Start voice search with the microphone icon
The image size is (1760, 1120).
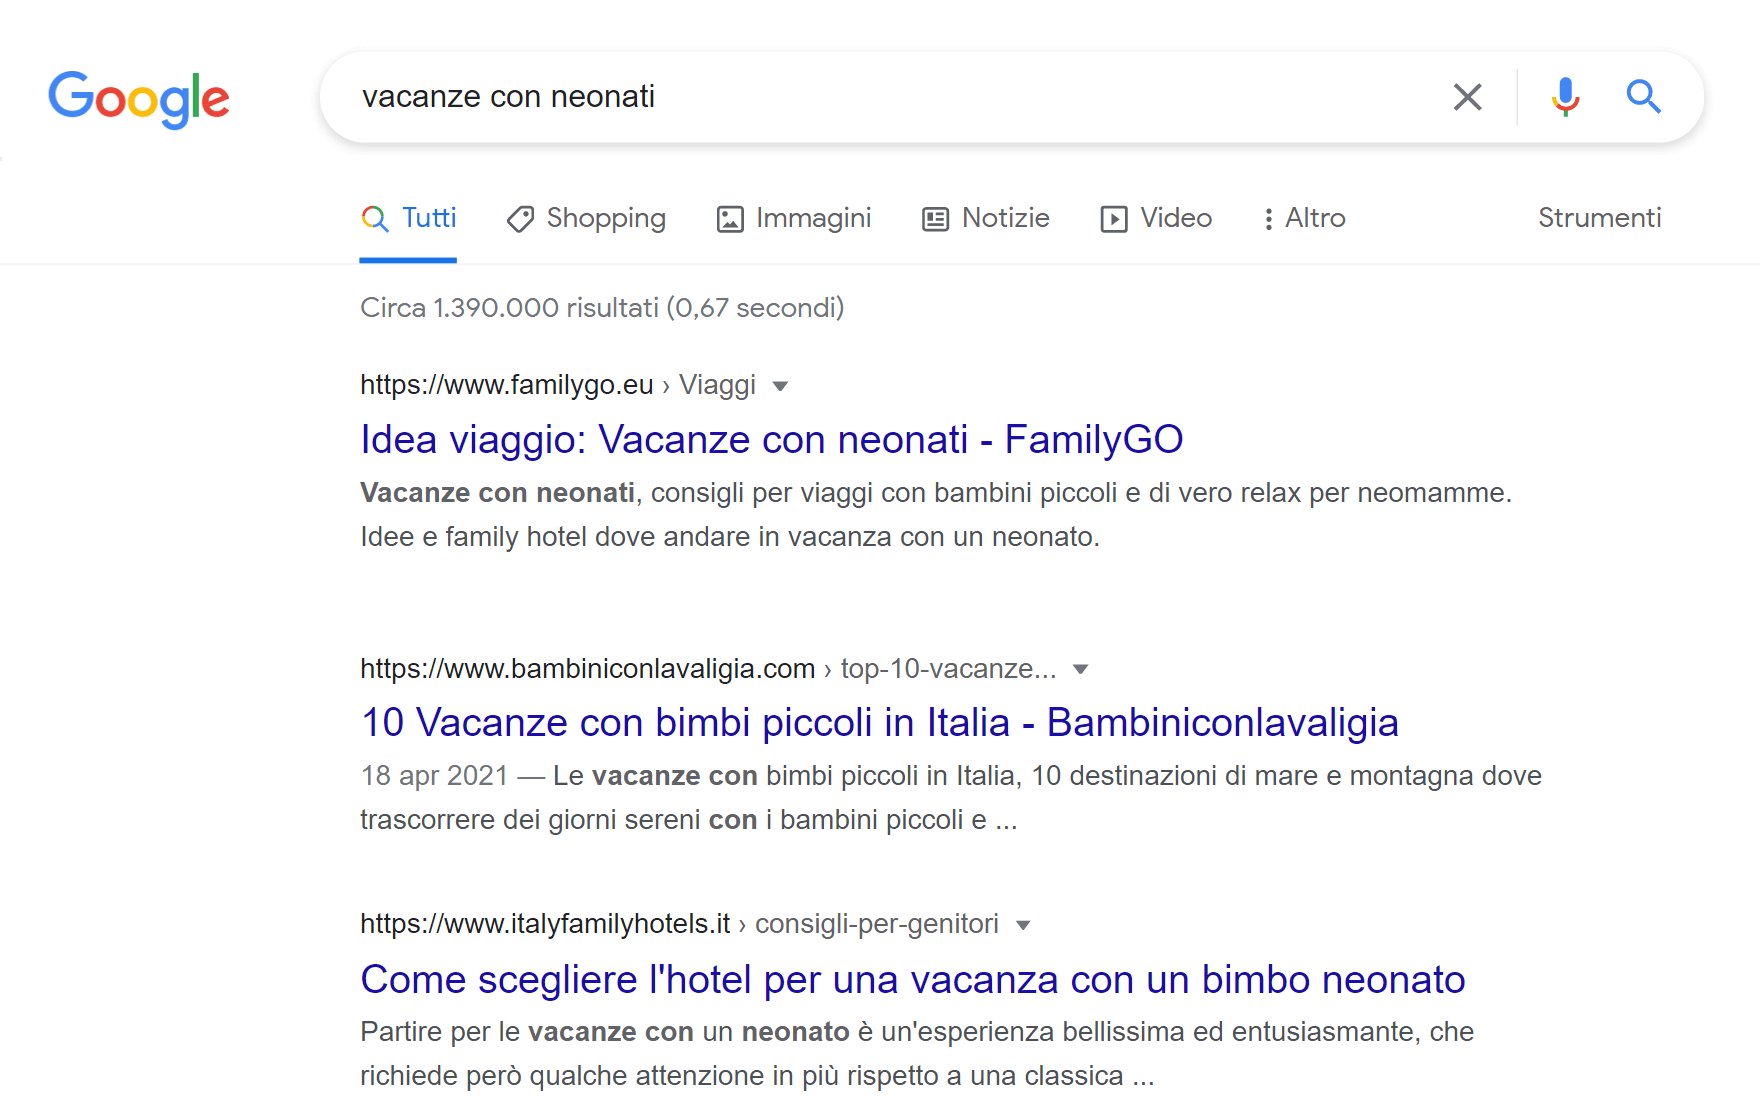click(1565, 97)
